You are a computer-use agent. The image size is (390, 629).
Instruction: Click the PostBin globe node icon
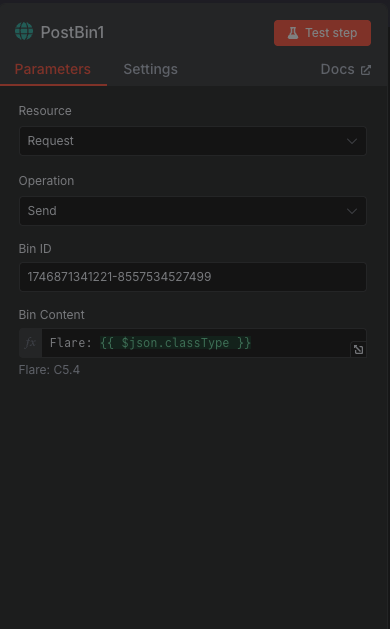[24, 31]
